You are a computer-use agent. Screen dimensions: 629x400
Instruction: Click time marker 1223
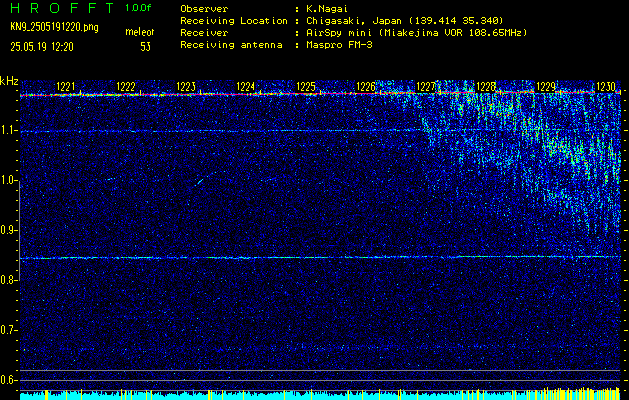tap(186, 86)
